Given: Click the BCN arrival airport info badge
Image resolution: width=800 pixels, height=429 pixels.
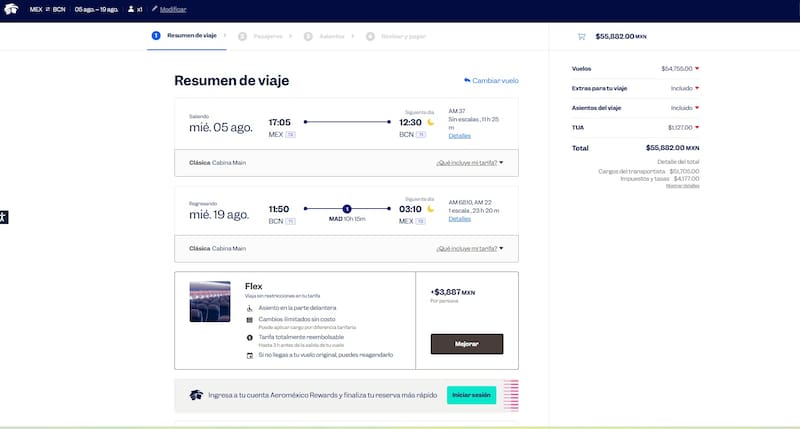Looking at the screenshot, I should click(x=421, y=135).
